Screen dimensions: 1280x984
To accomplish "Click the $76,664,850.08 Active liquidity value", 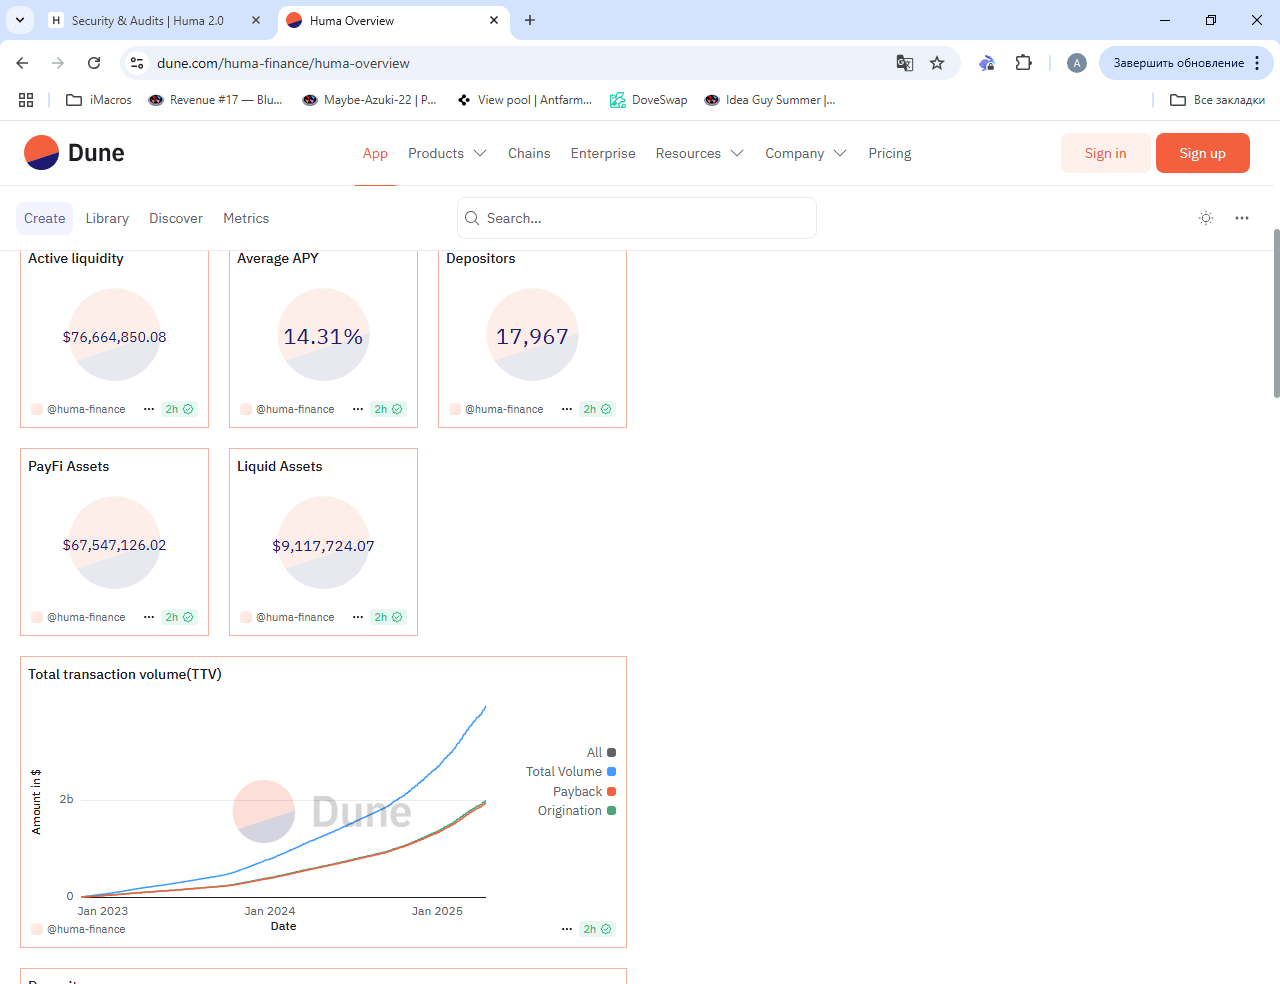I will [x=114, y=337].
